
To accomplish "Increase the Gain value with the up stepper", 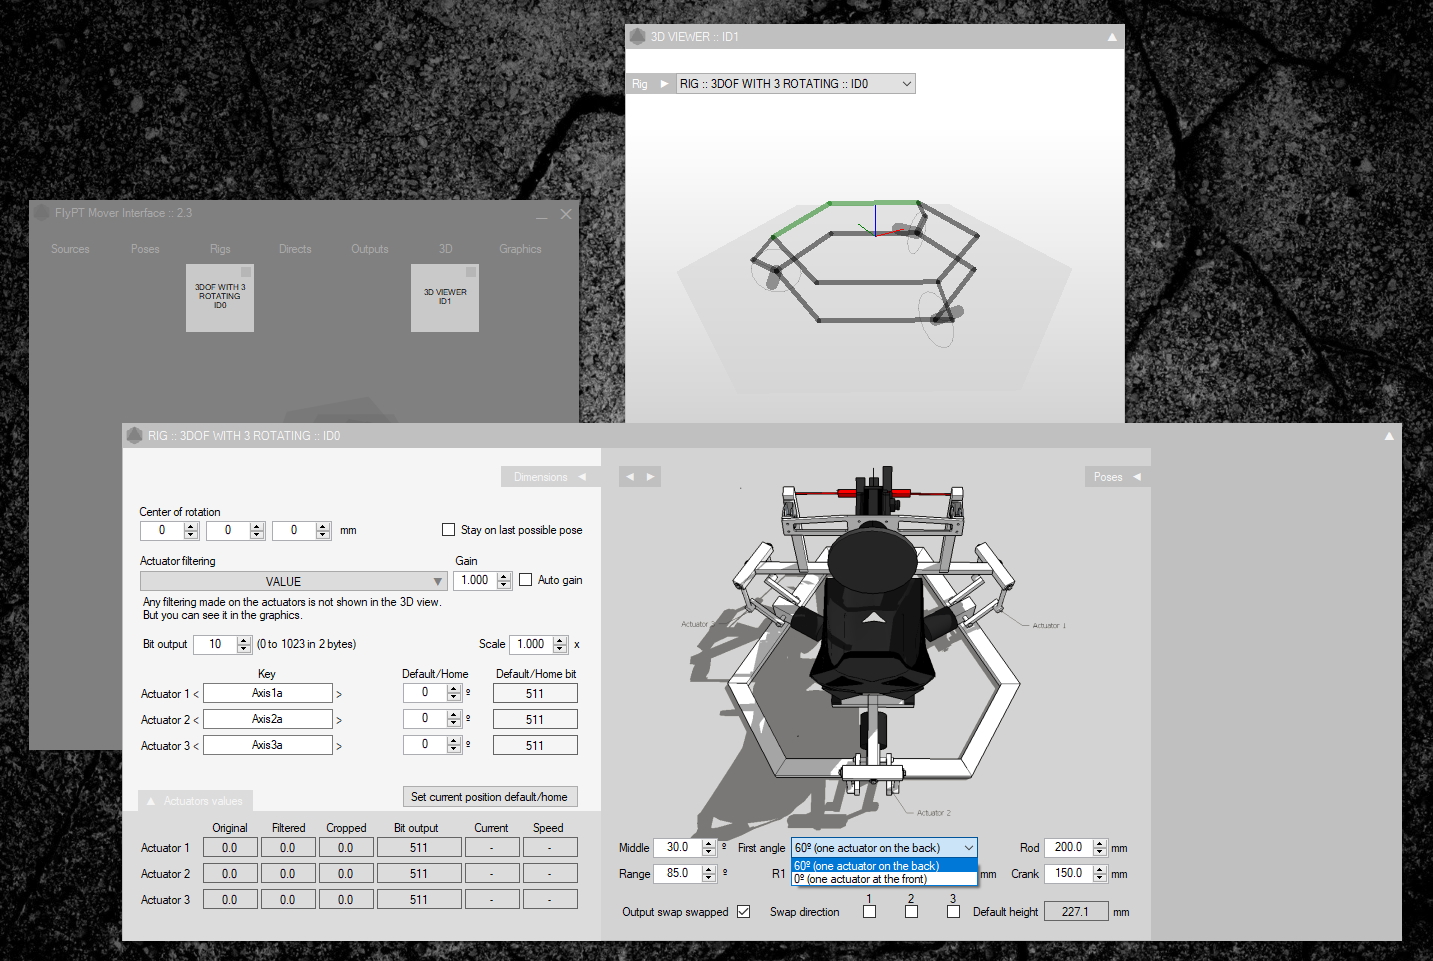I will [x=504, y=576].
